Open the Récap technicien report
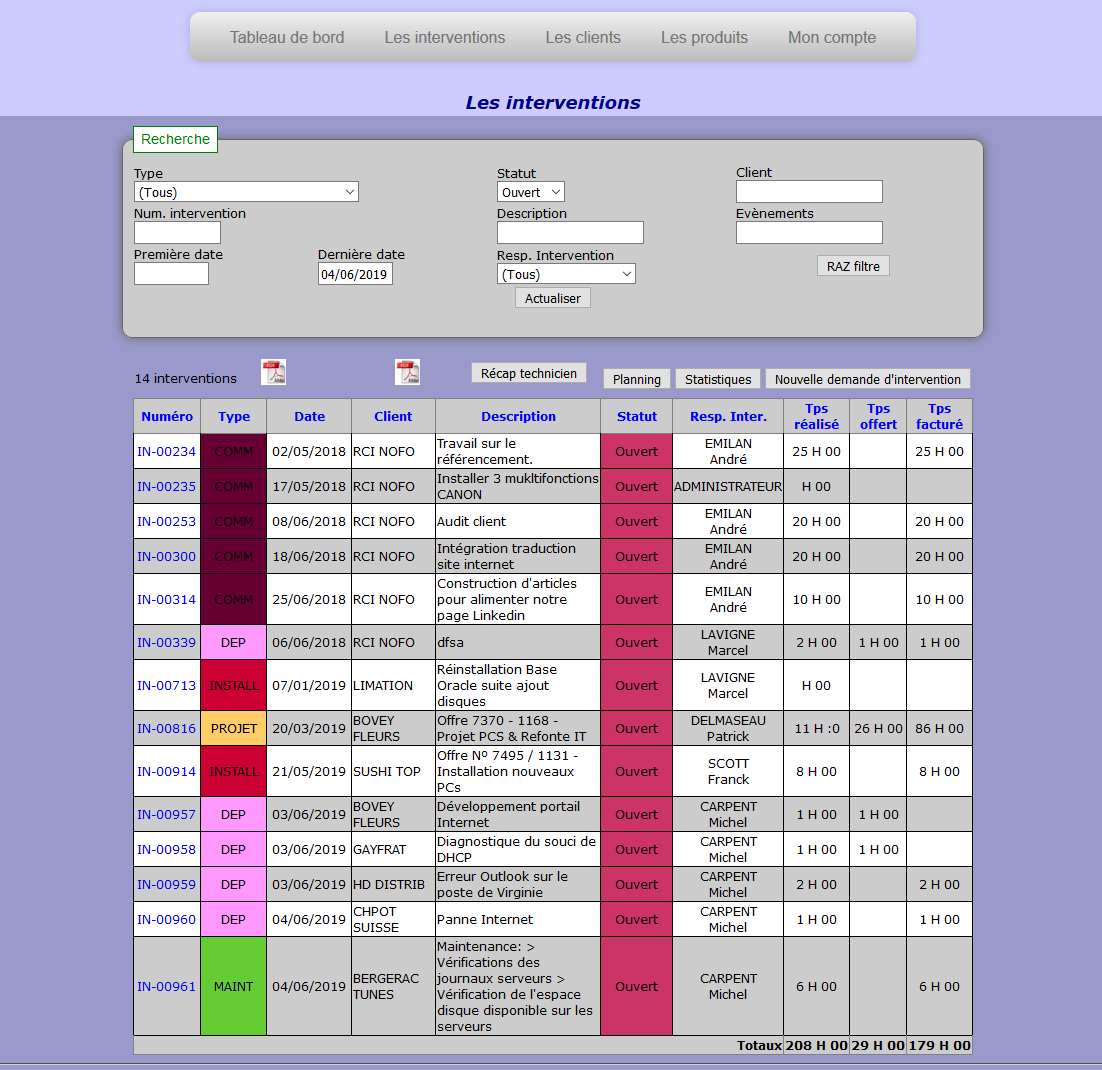The image size is (1102, 1070). coord(529,373)
